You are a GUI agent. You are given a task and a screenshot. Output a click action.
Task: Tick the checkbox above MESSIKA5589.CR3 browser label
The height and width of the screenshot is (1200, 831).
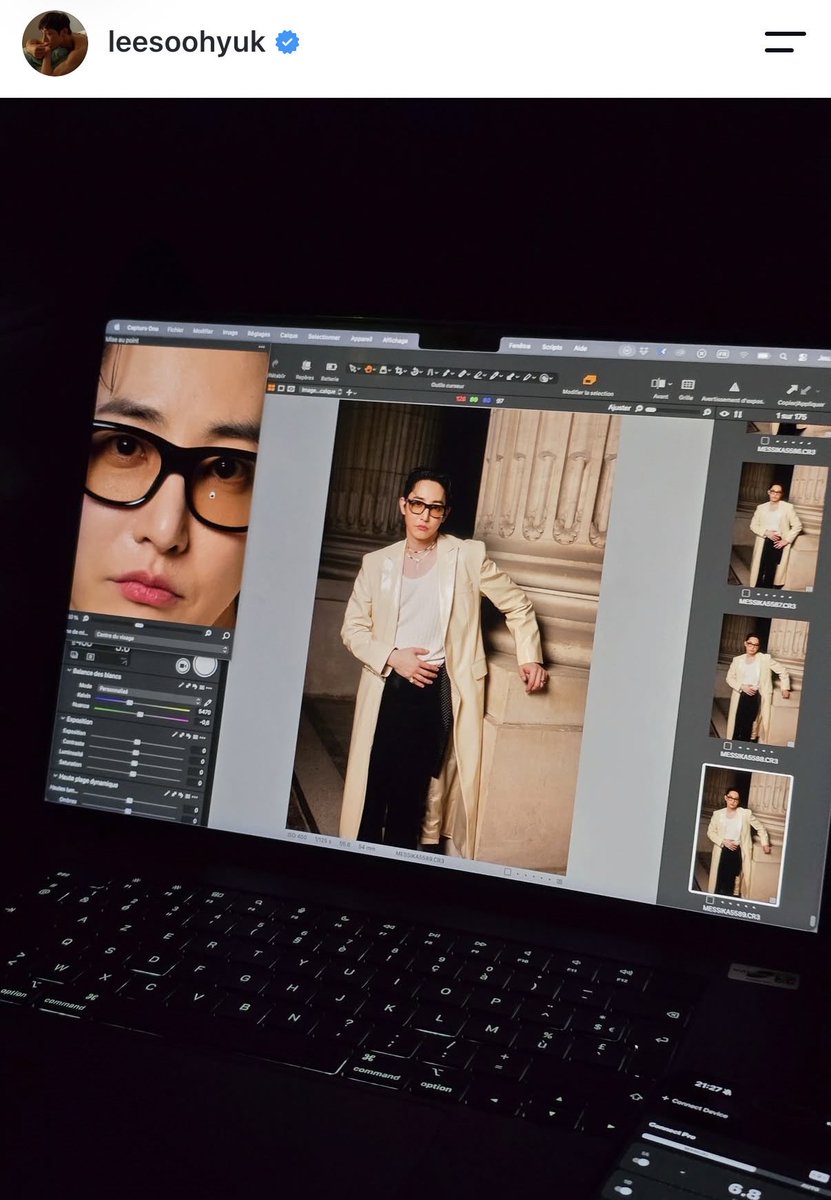point(709,899)
